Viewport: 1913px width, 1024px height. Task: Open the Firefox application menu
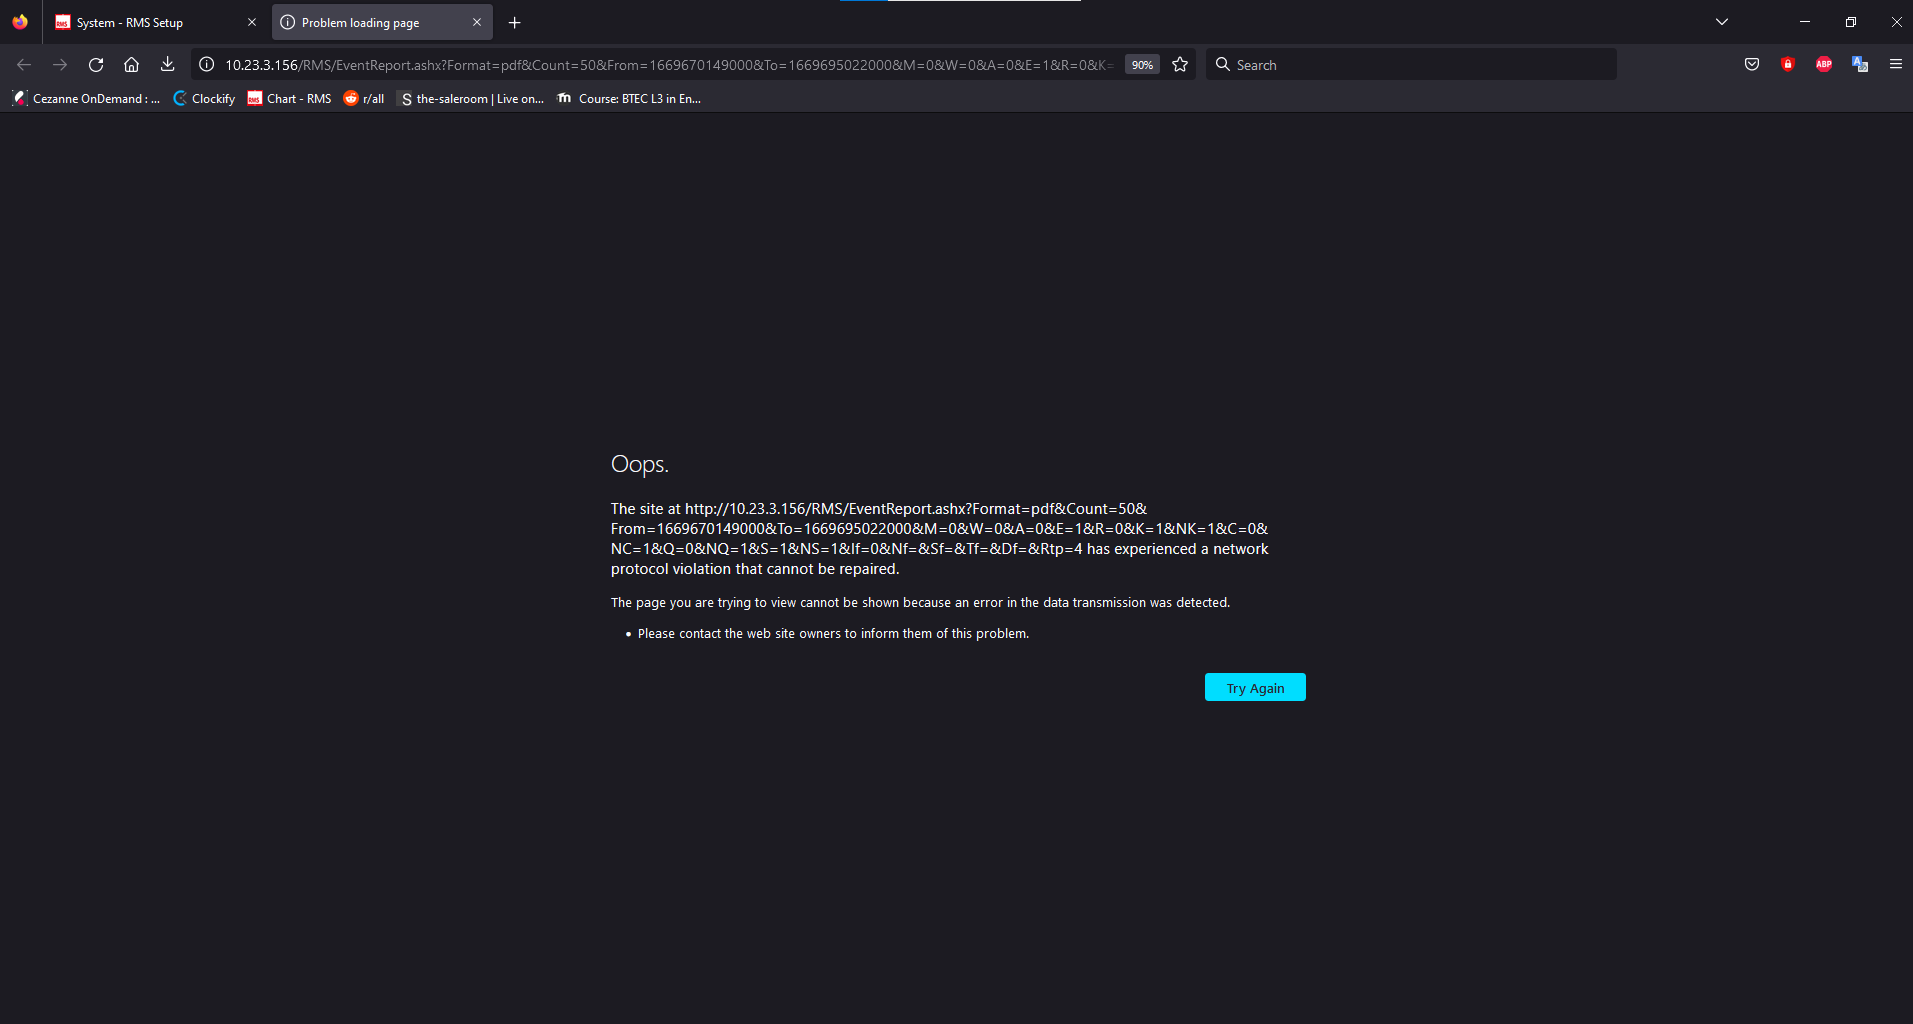pos(1895,64)
